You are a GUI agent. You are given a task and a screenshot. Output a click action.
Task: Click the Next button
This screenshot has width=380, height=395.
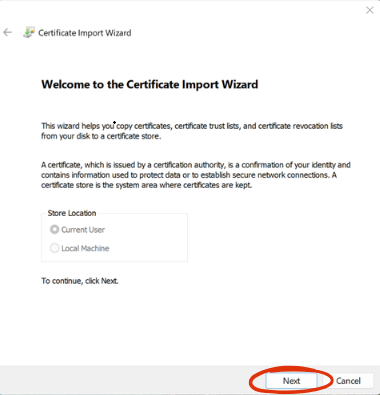tap(291, 381)
